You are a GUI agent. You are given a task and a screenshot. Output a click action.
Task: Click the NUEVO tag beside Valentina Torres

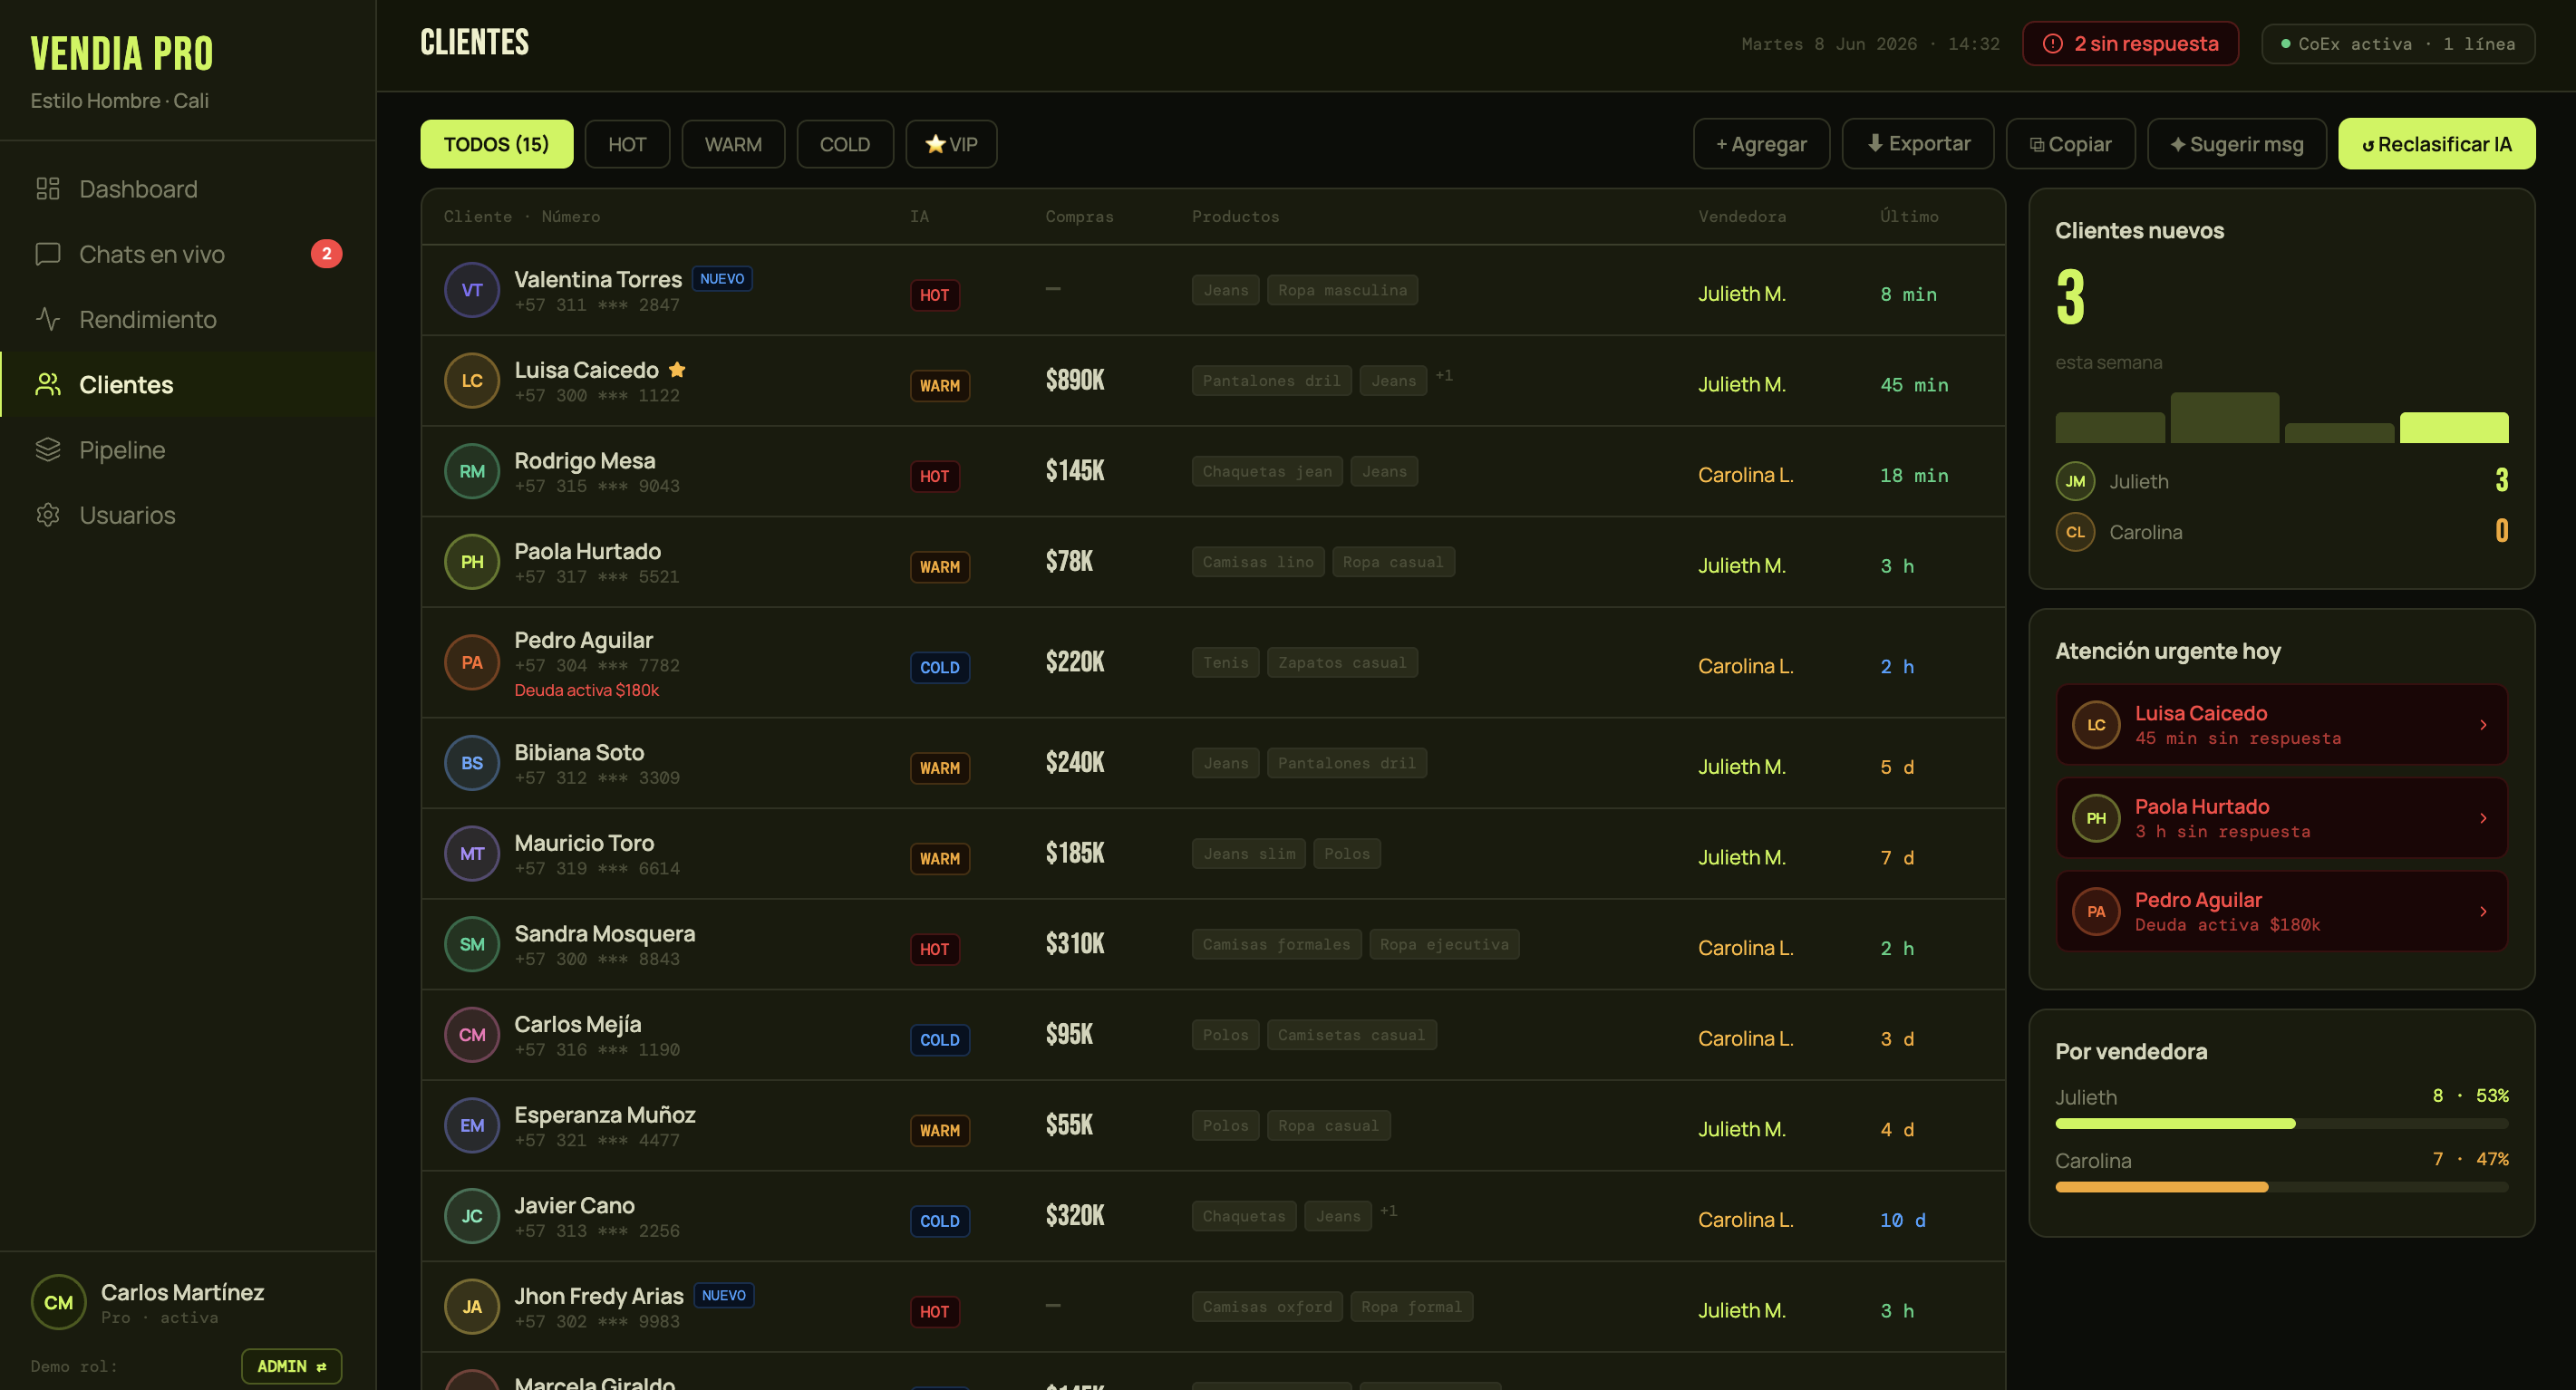click(722, 279)
